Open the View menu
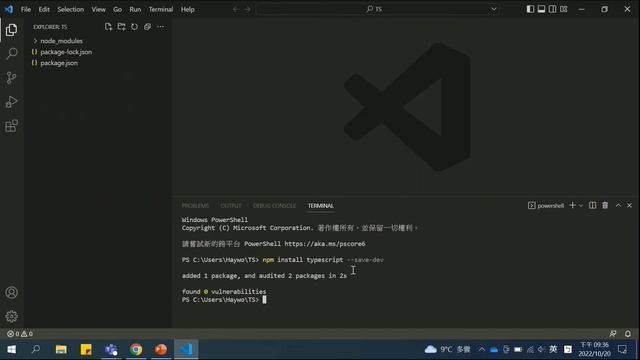Screen dimensions: 640x360 point(98,9)
